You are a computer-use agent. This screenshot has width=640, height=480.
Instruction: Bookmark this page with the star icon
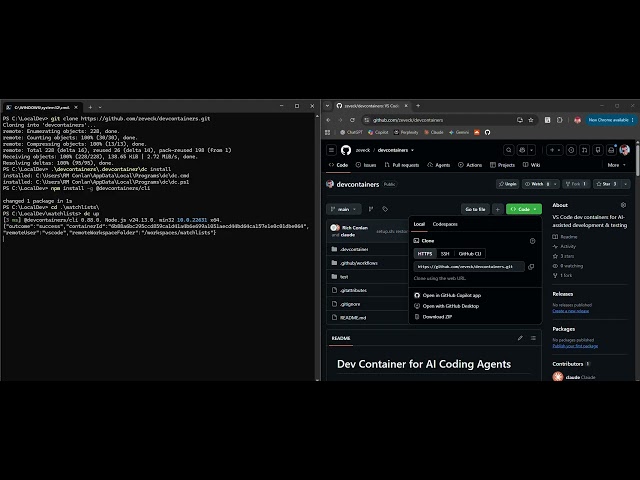(531, 120)
